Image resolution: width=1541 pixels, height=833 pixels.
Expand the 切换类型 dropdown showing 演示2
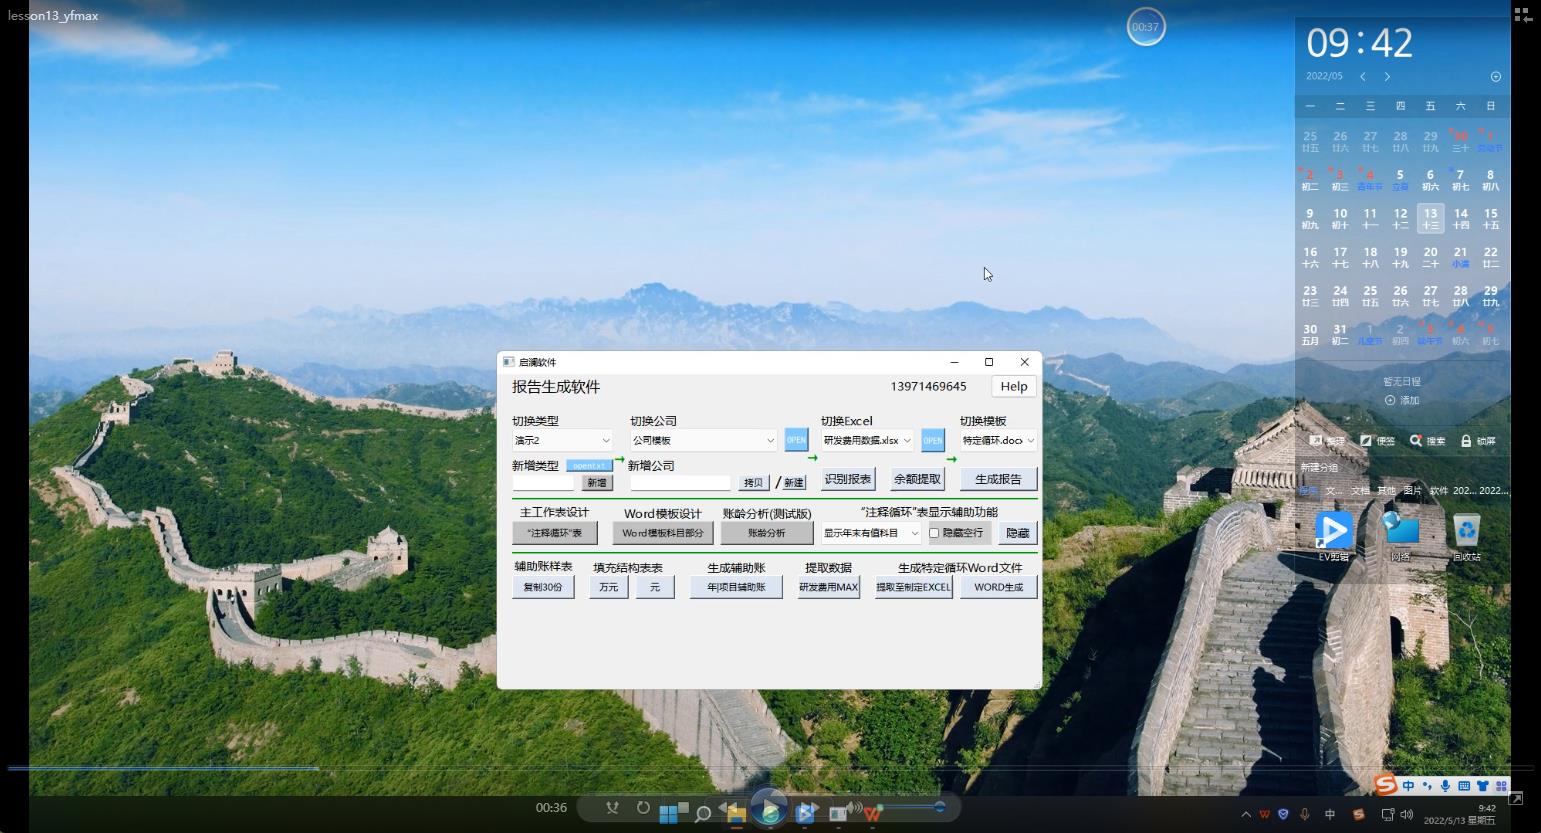562,440
